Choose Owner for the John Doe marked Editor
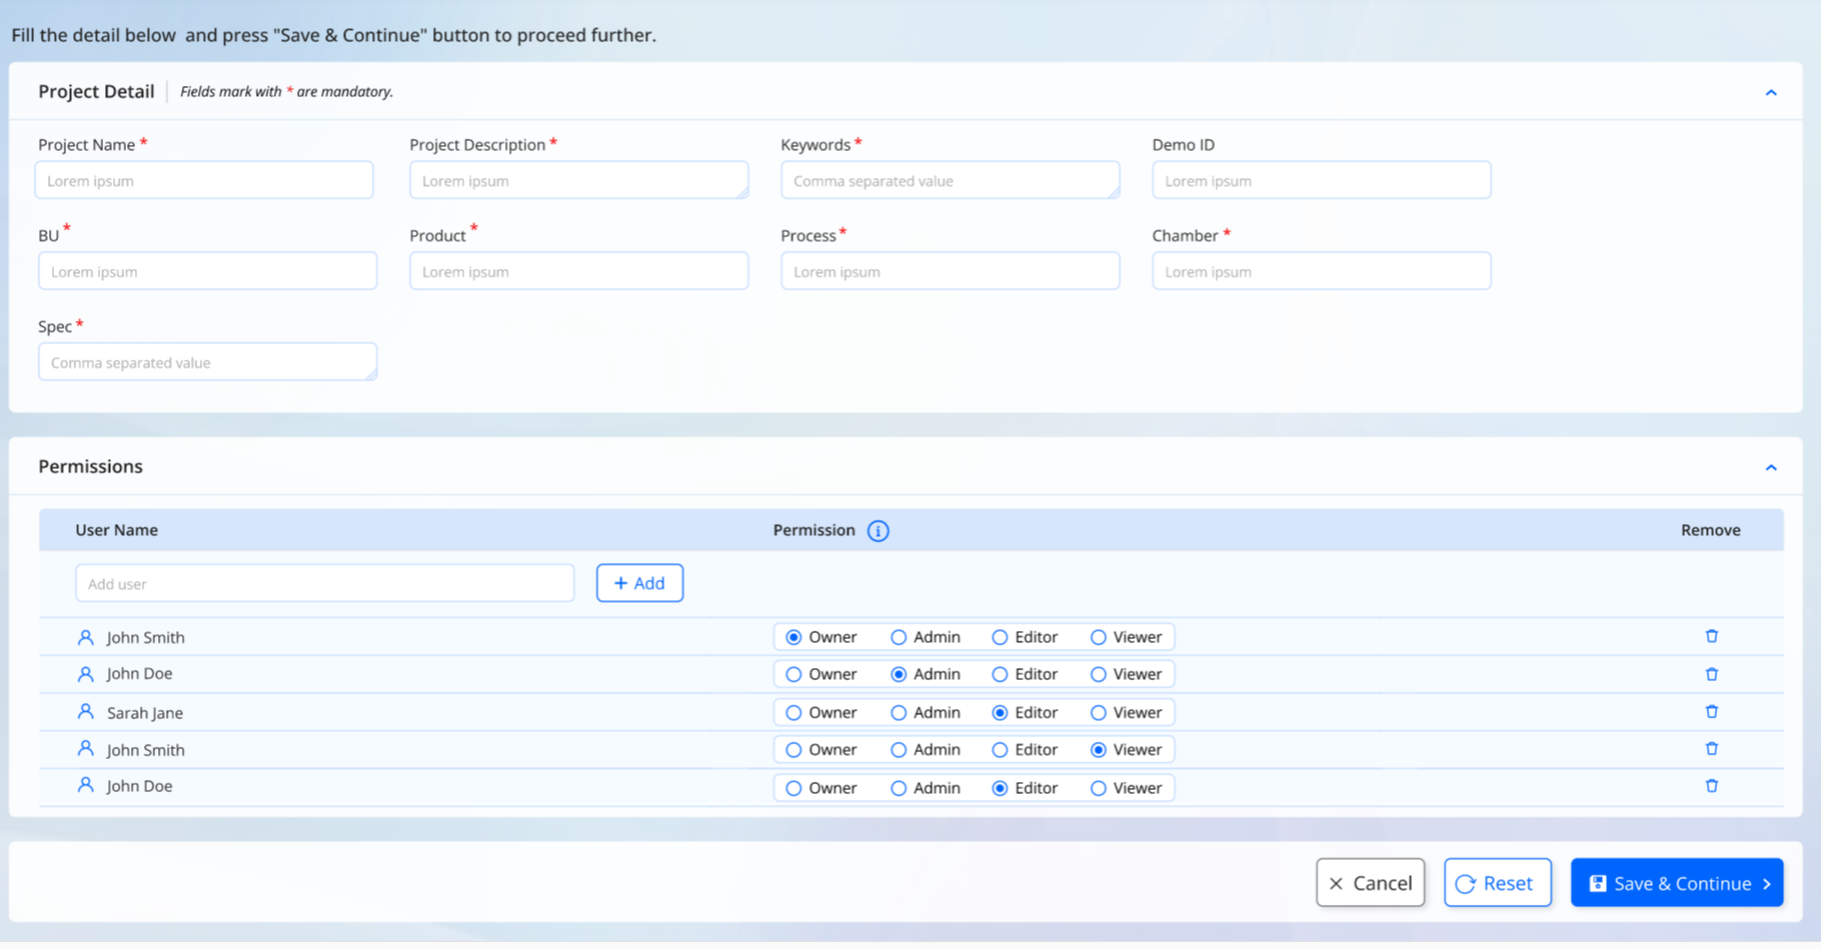Image resolution: width=1821 pixels, height=949 pixels. [x=794, y=788]
